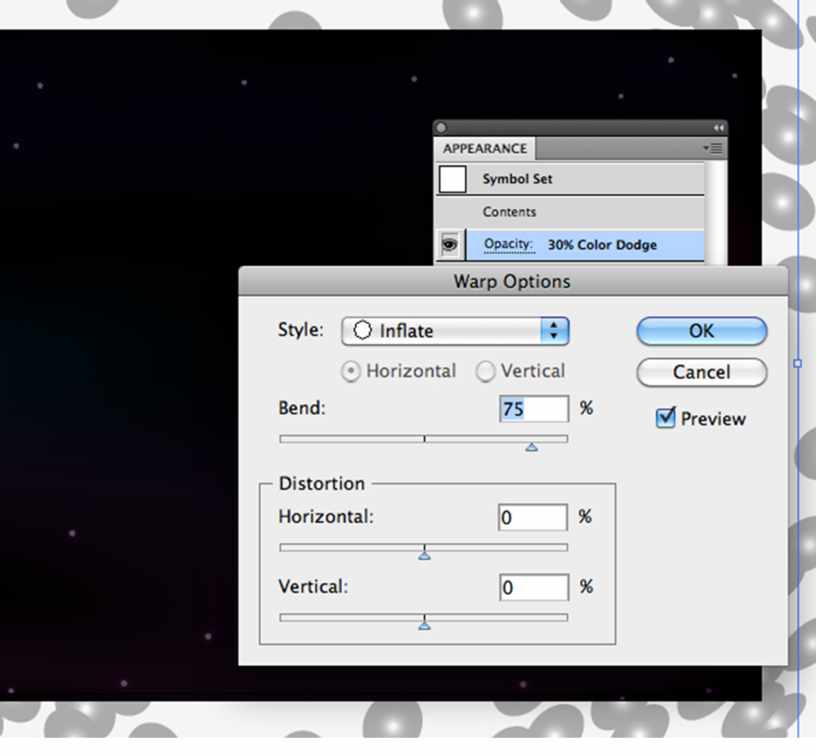Click the Distortion Horizontal input field
The height and width of the screenshot is (756, 816).
pyautogui.click(x=532, y=517)
